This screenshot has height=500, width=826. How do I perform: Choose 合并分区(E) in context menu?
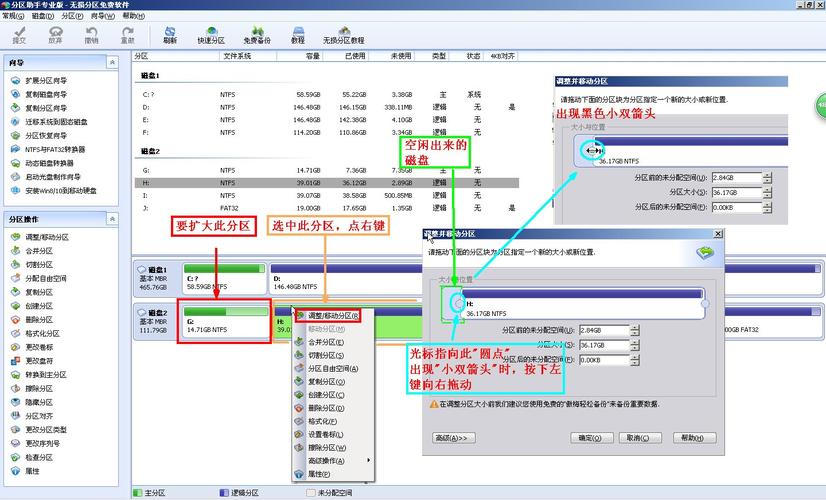(333, 342)
